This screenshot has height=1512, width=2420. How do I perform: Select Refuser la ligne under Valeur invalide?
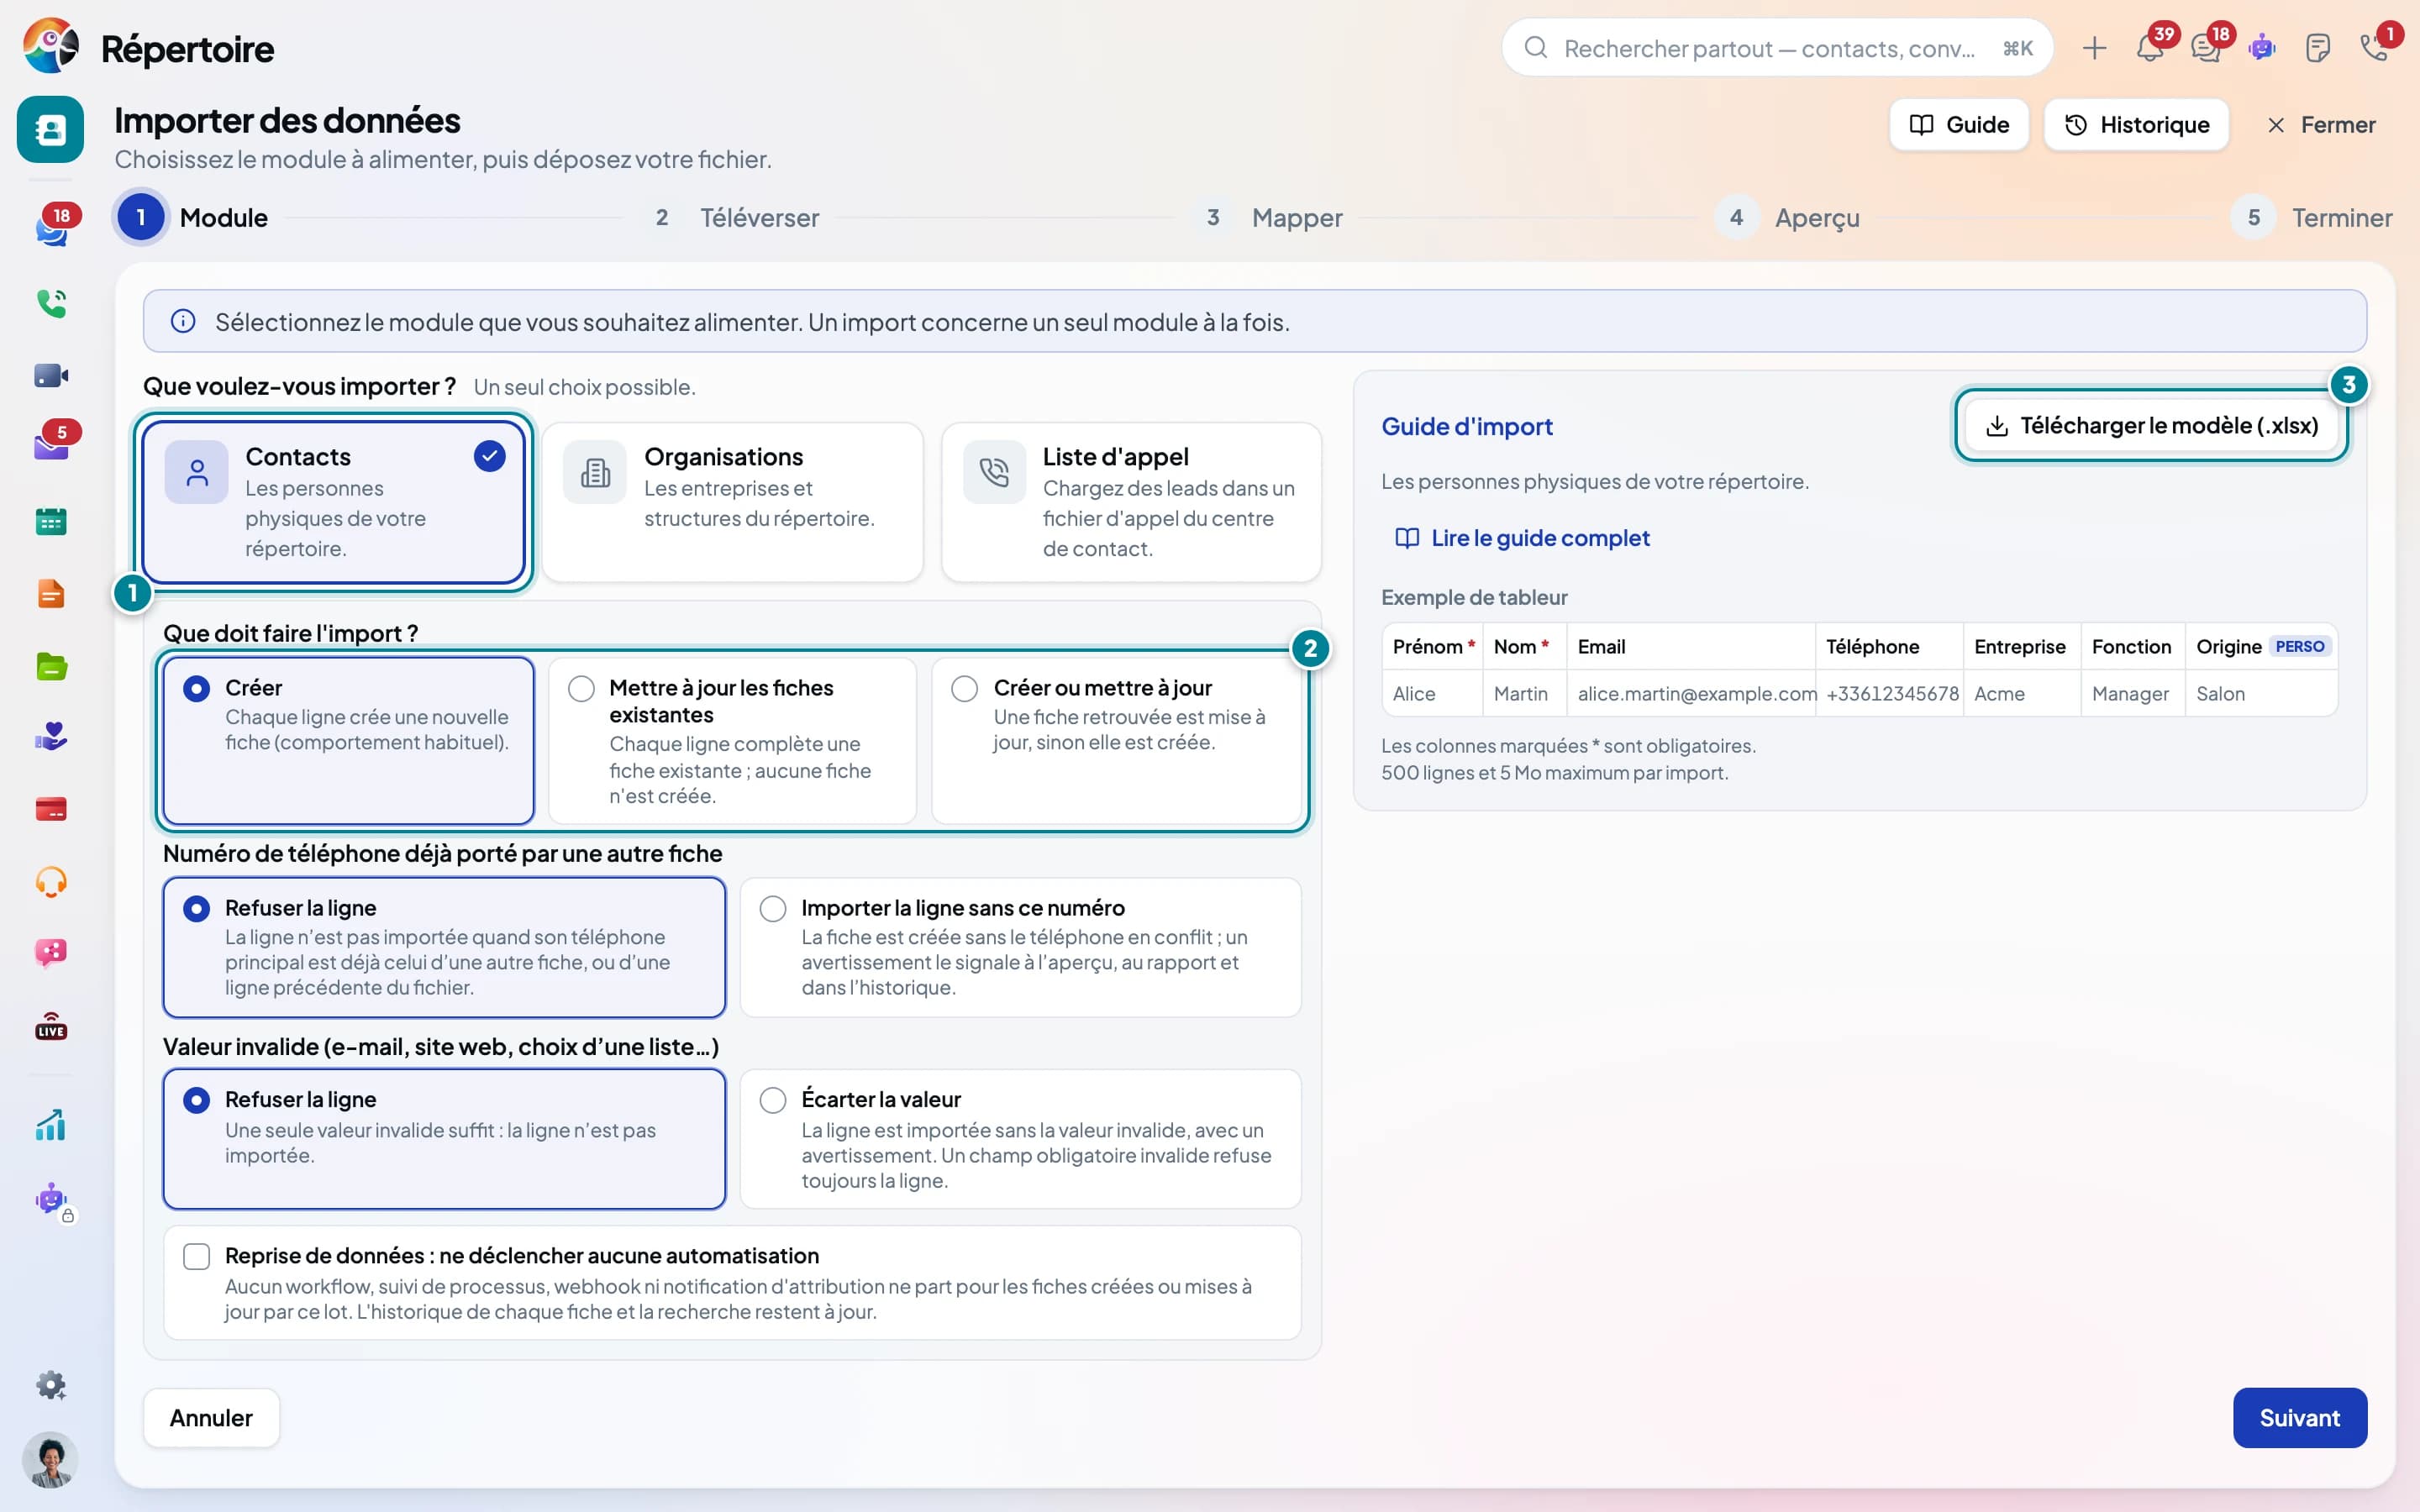[x=444, y=1139]
